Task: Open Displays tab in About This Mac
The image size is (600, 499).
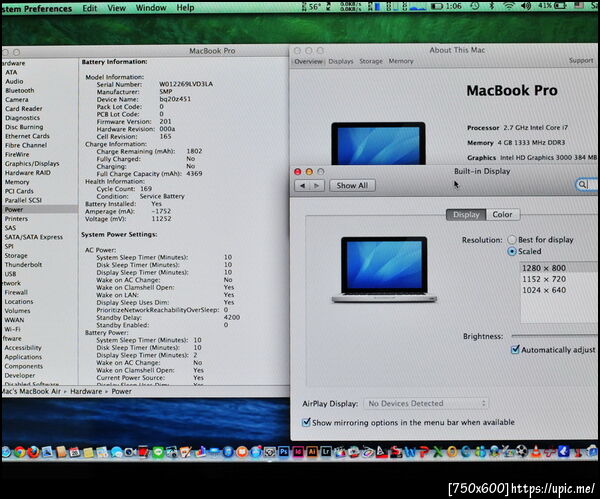Action: point(341,61)
